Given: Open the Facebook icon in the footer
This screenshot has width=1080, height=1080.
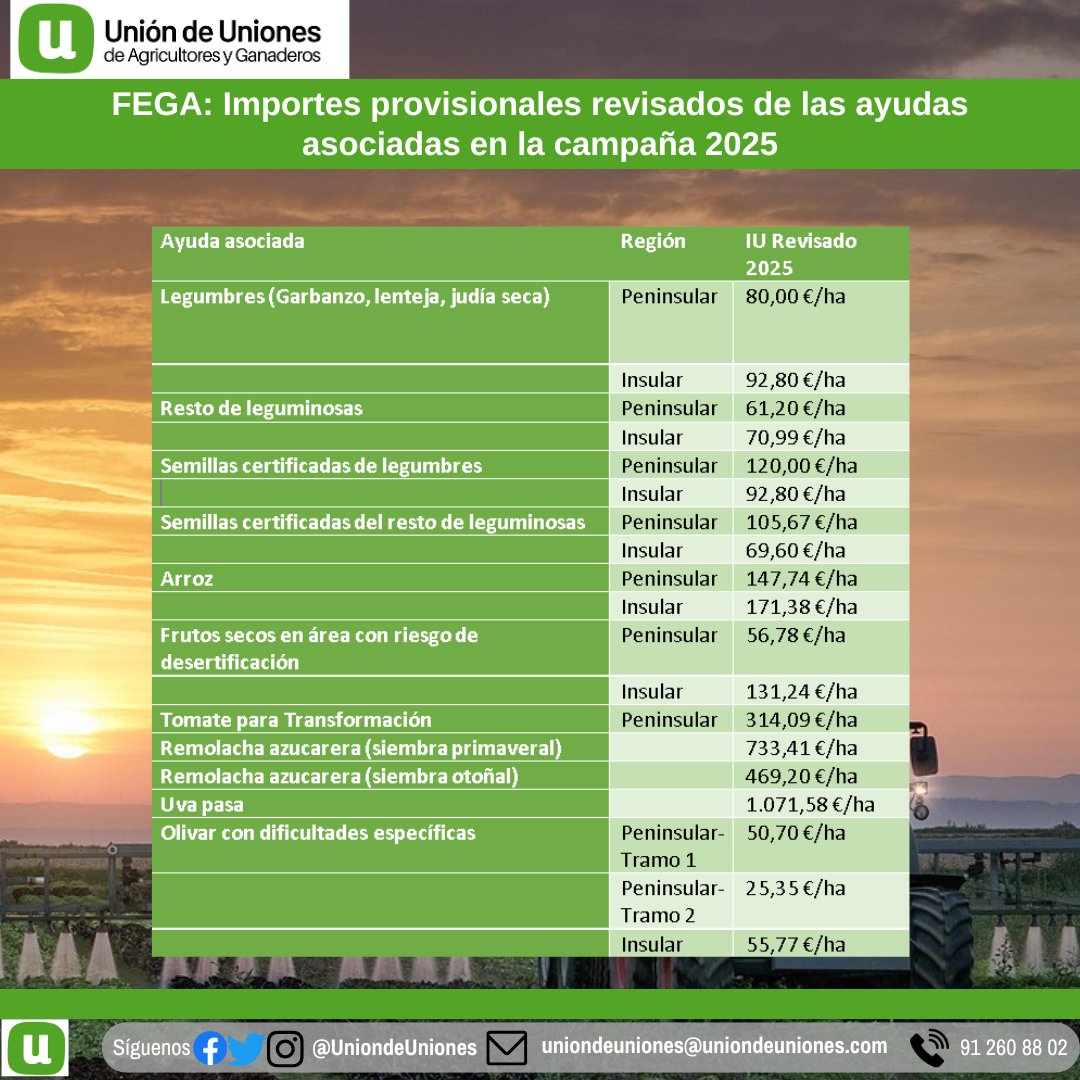Looking at the screenshot, I should point(209,1048).
